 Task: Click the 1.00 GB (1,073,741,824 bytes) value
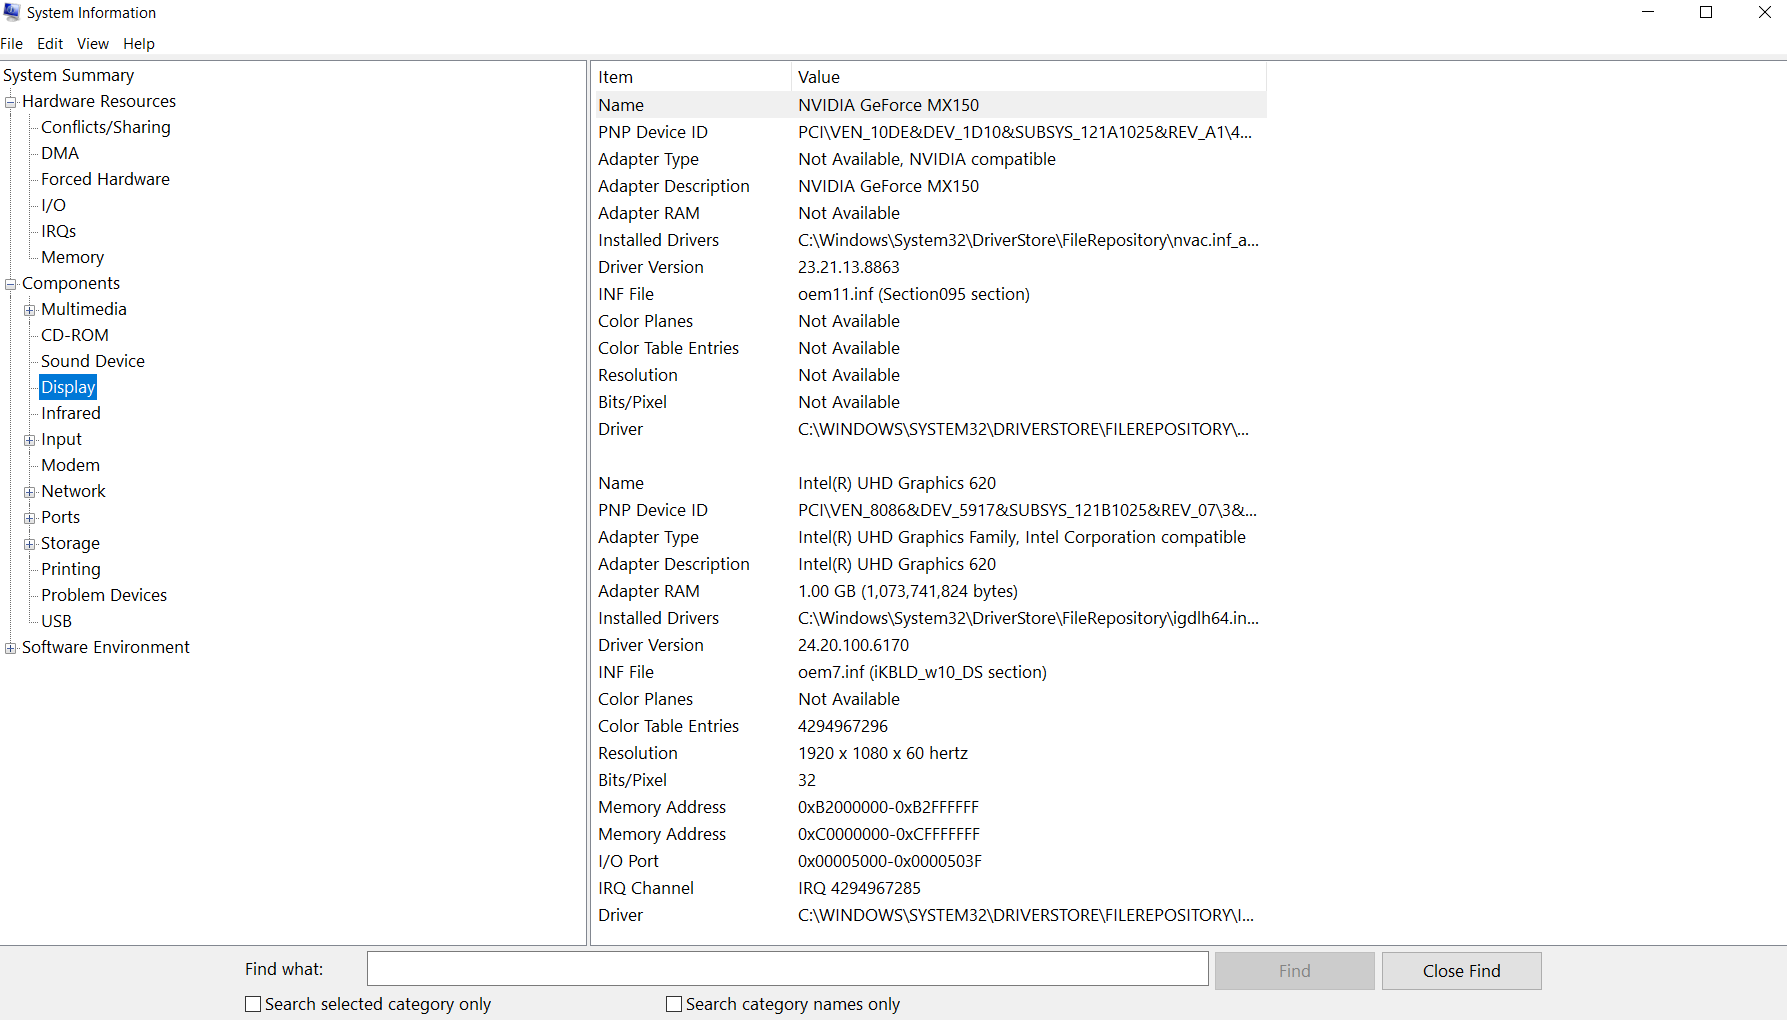(908, 591)
